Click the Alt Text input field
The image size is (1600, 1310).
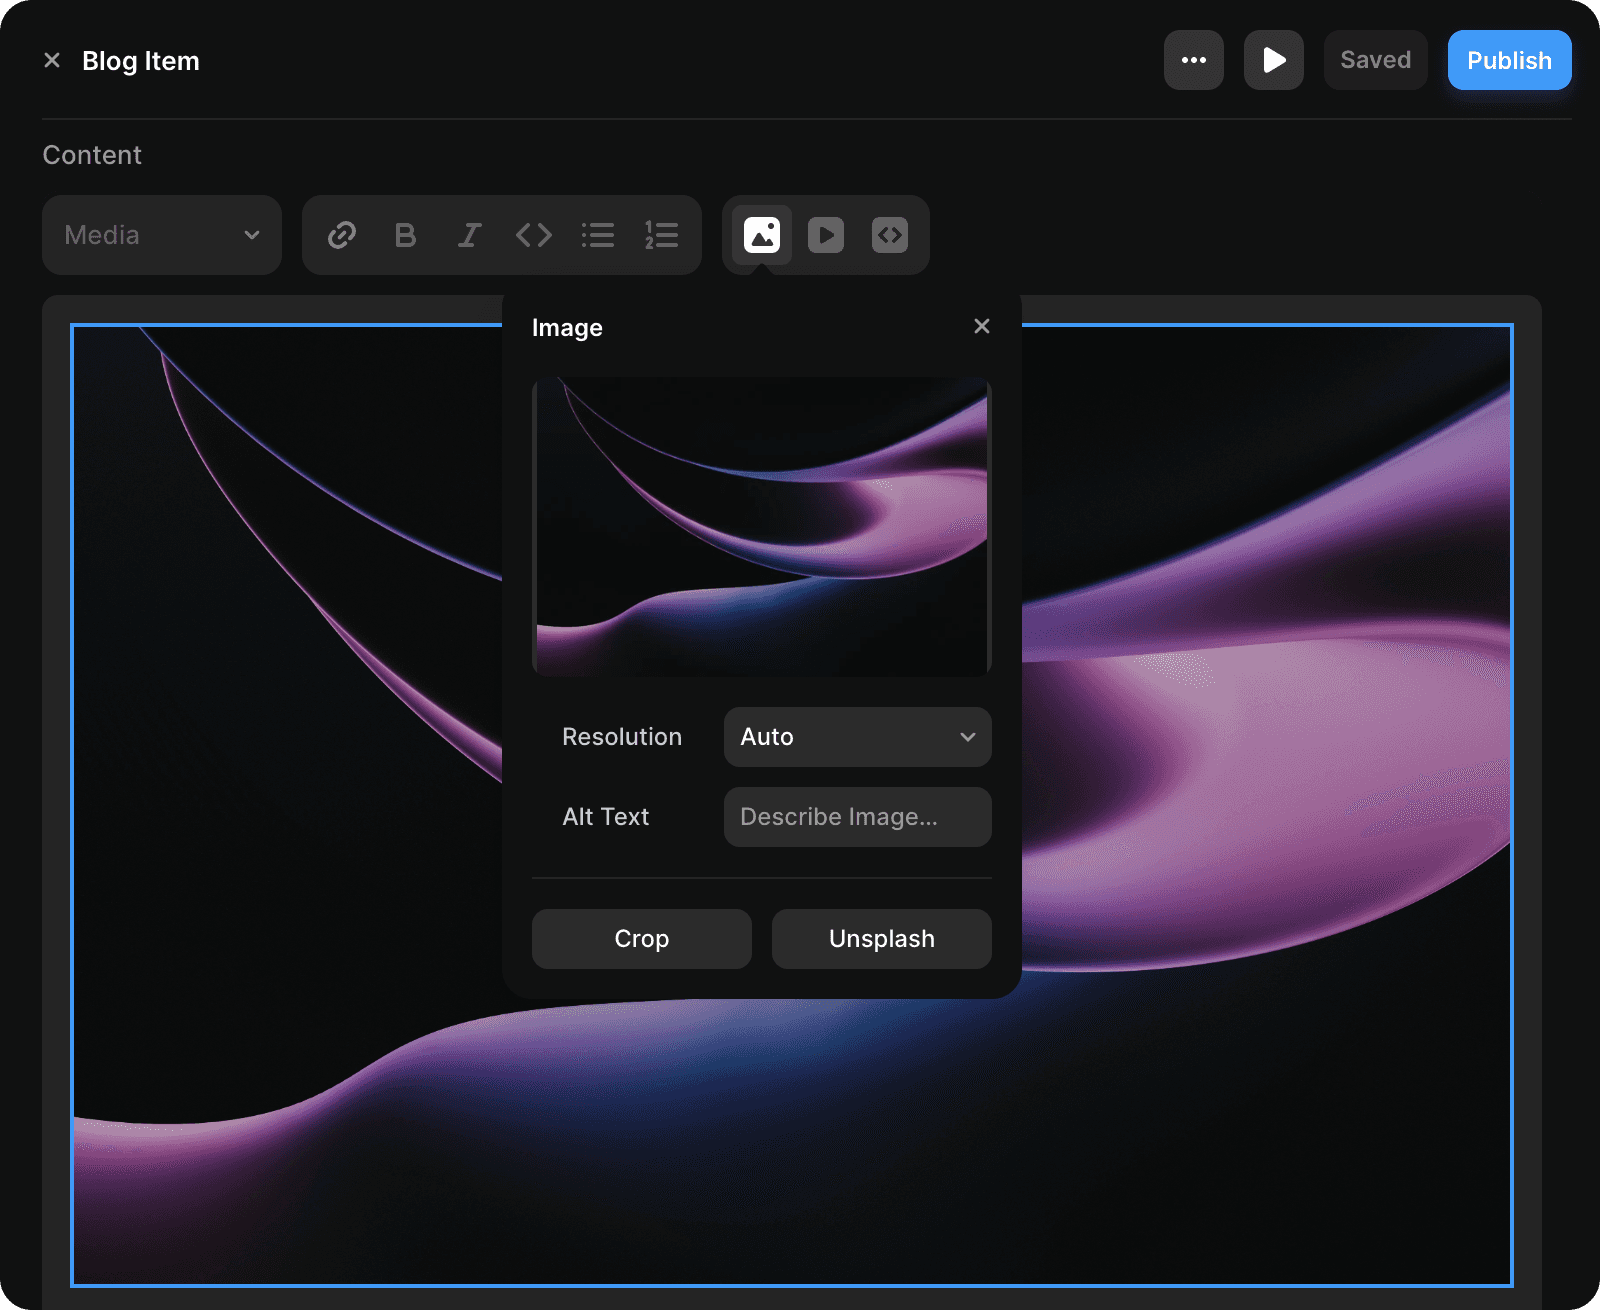click(x=857, y=817)
